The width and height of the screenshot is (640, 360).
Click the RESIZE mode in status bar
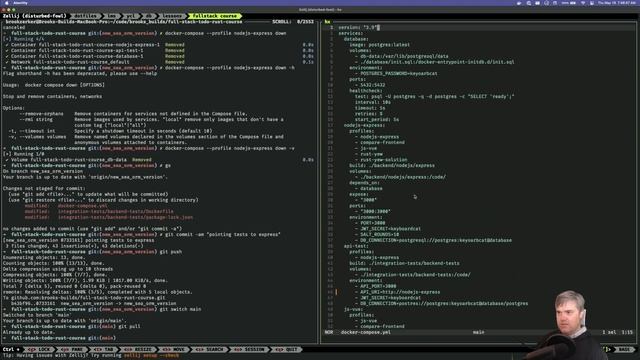(139, 349)
